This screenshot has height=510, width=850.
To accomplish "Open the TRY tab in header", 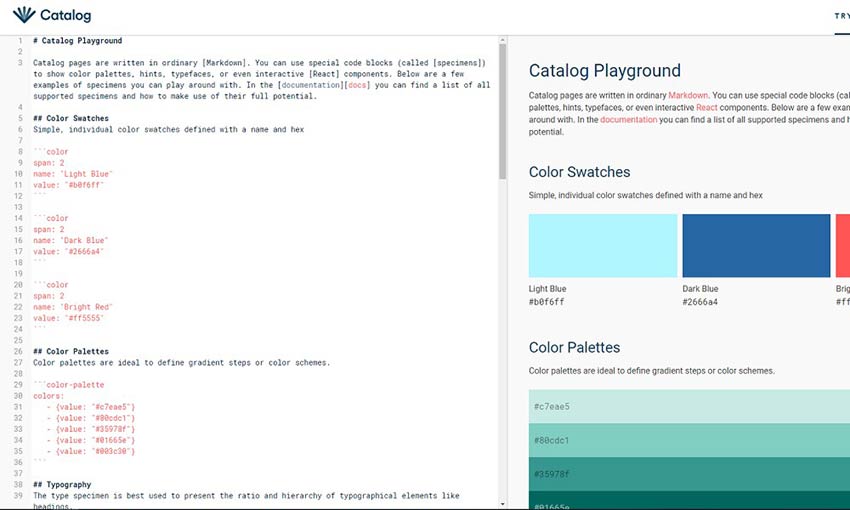I will (842, 16).
